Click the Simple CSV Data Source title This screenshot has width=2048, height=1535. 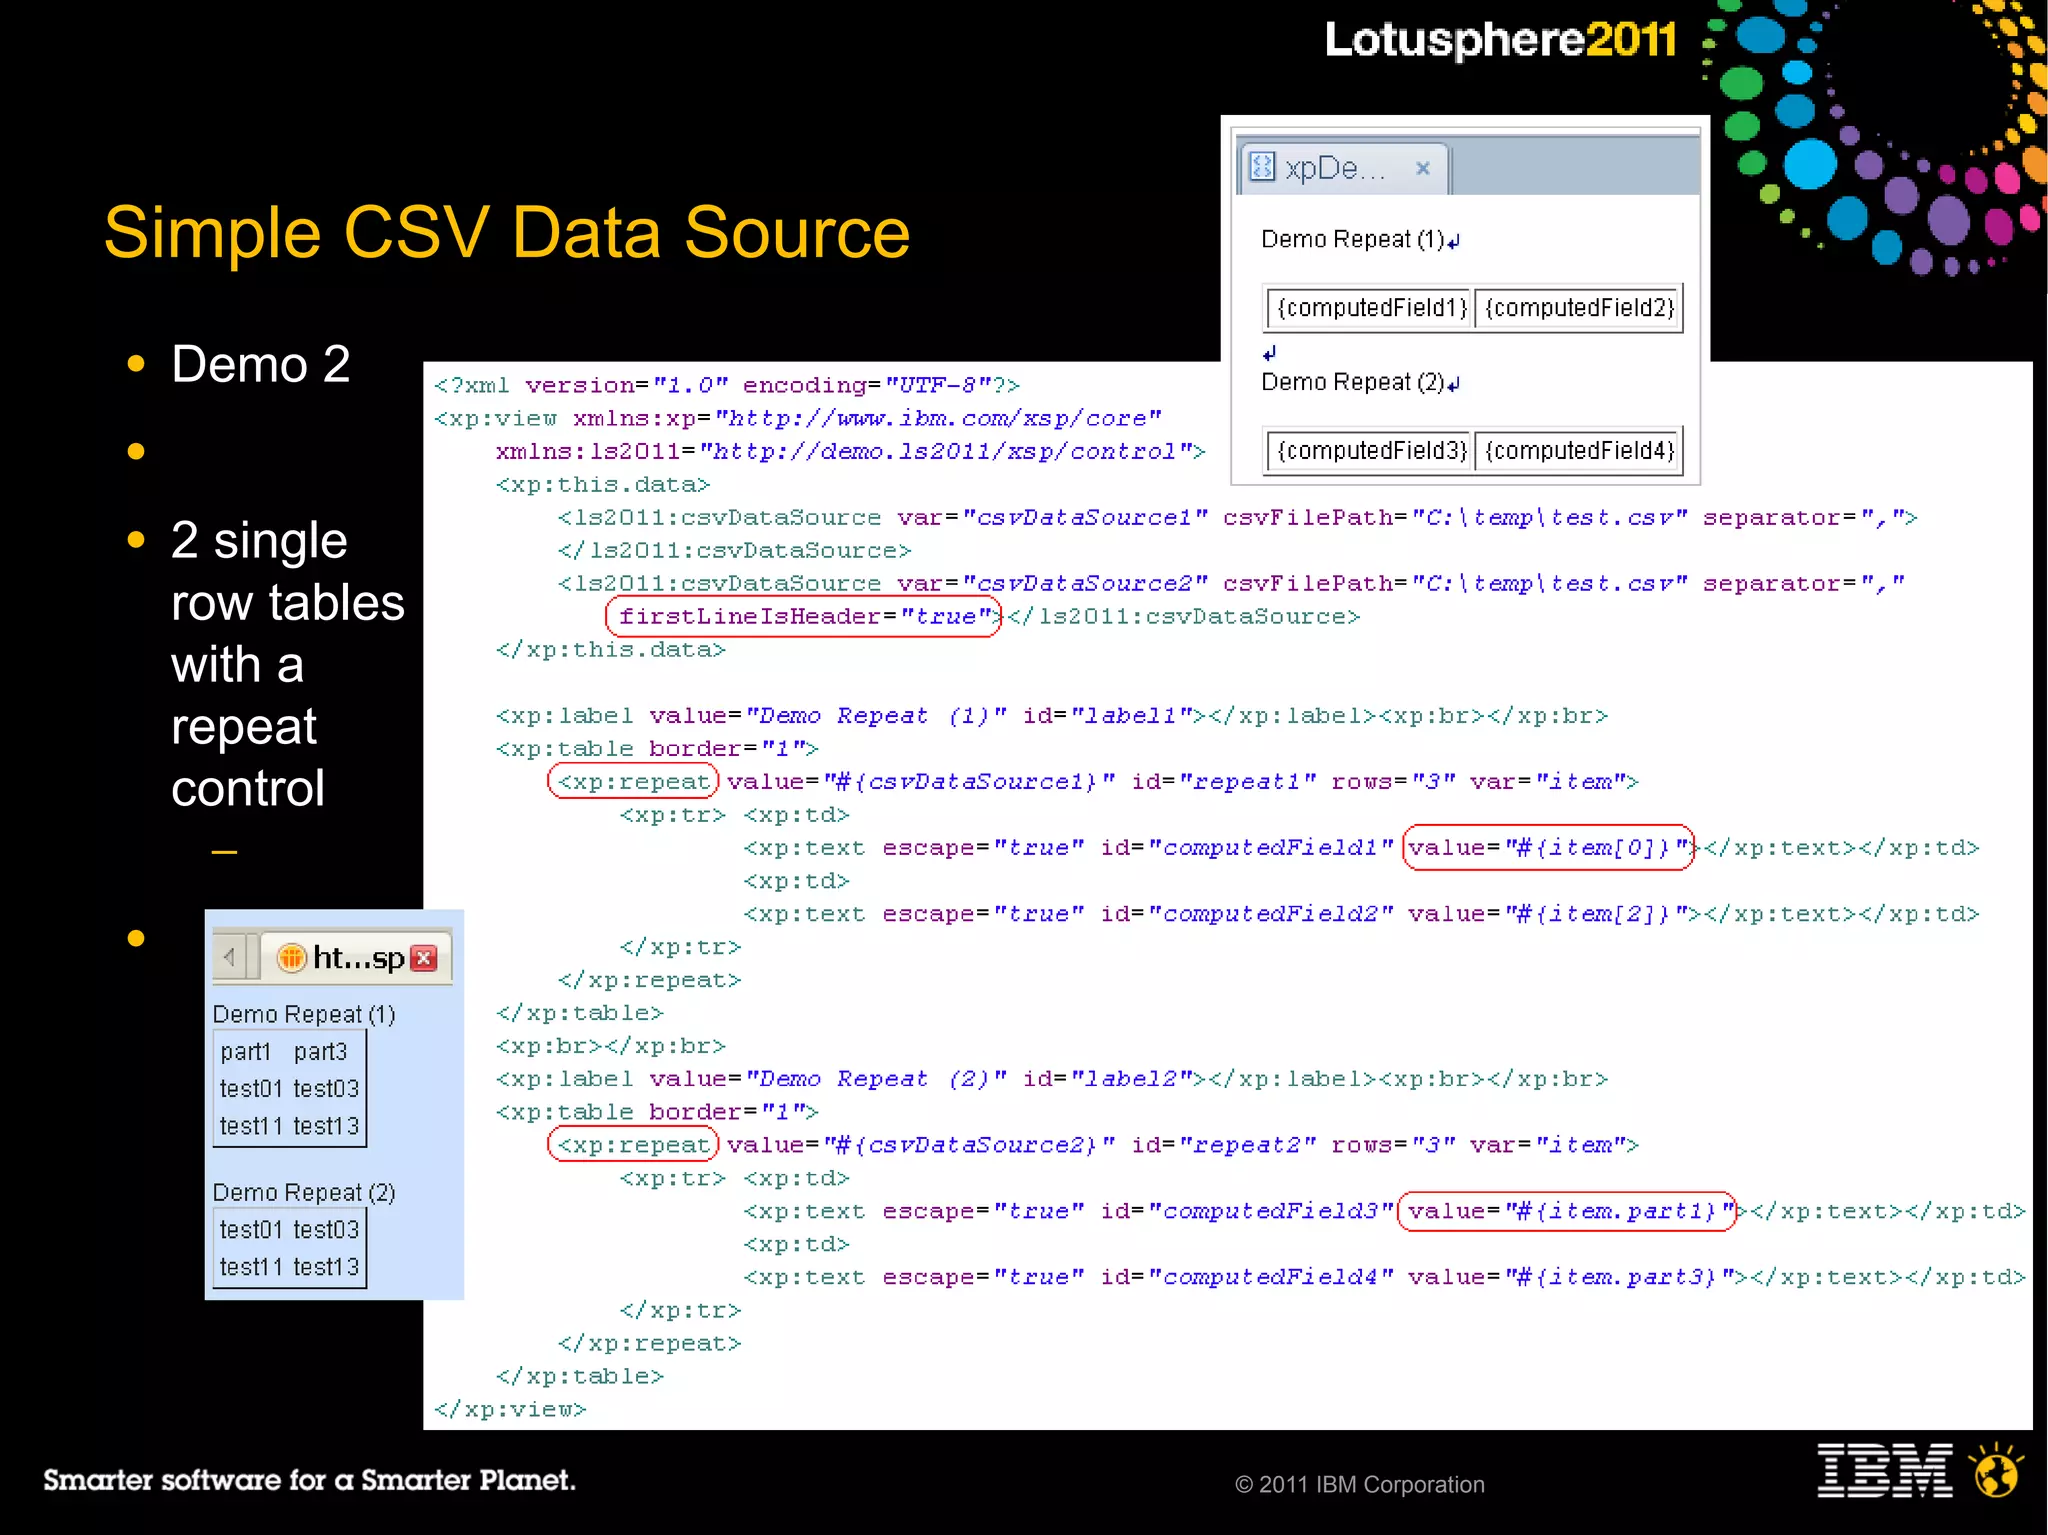point(507,232)
